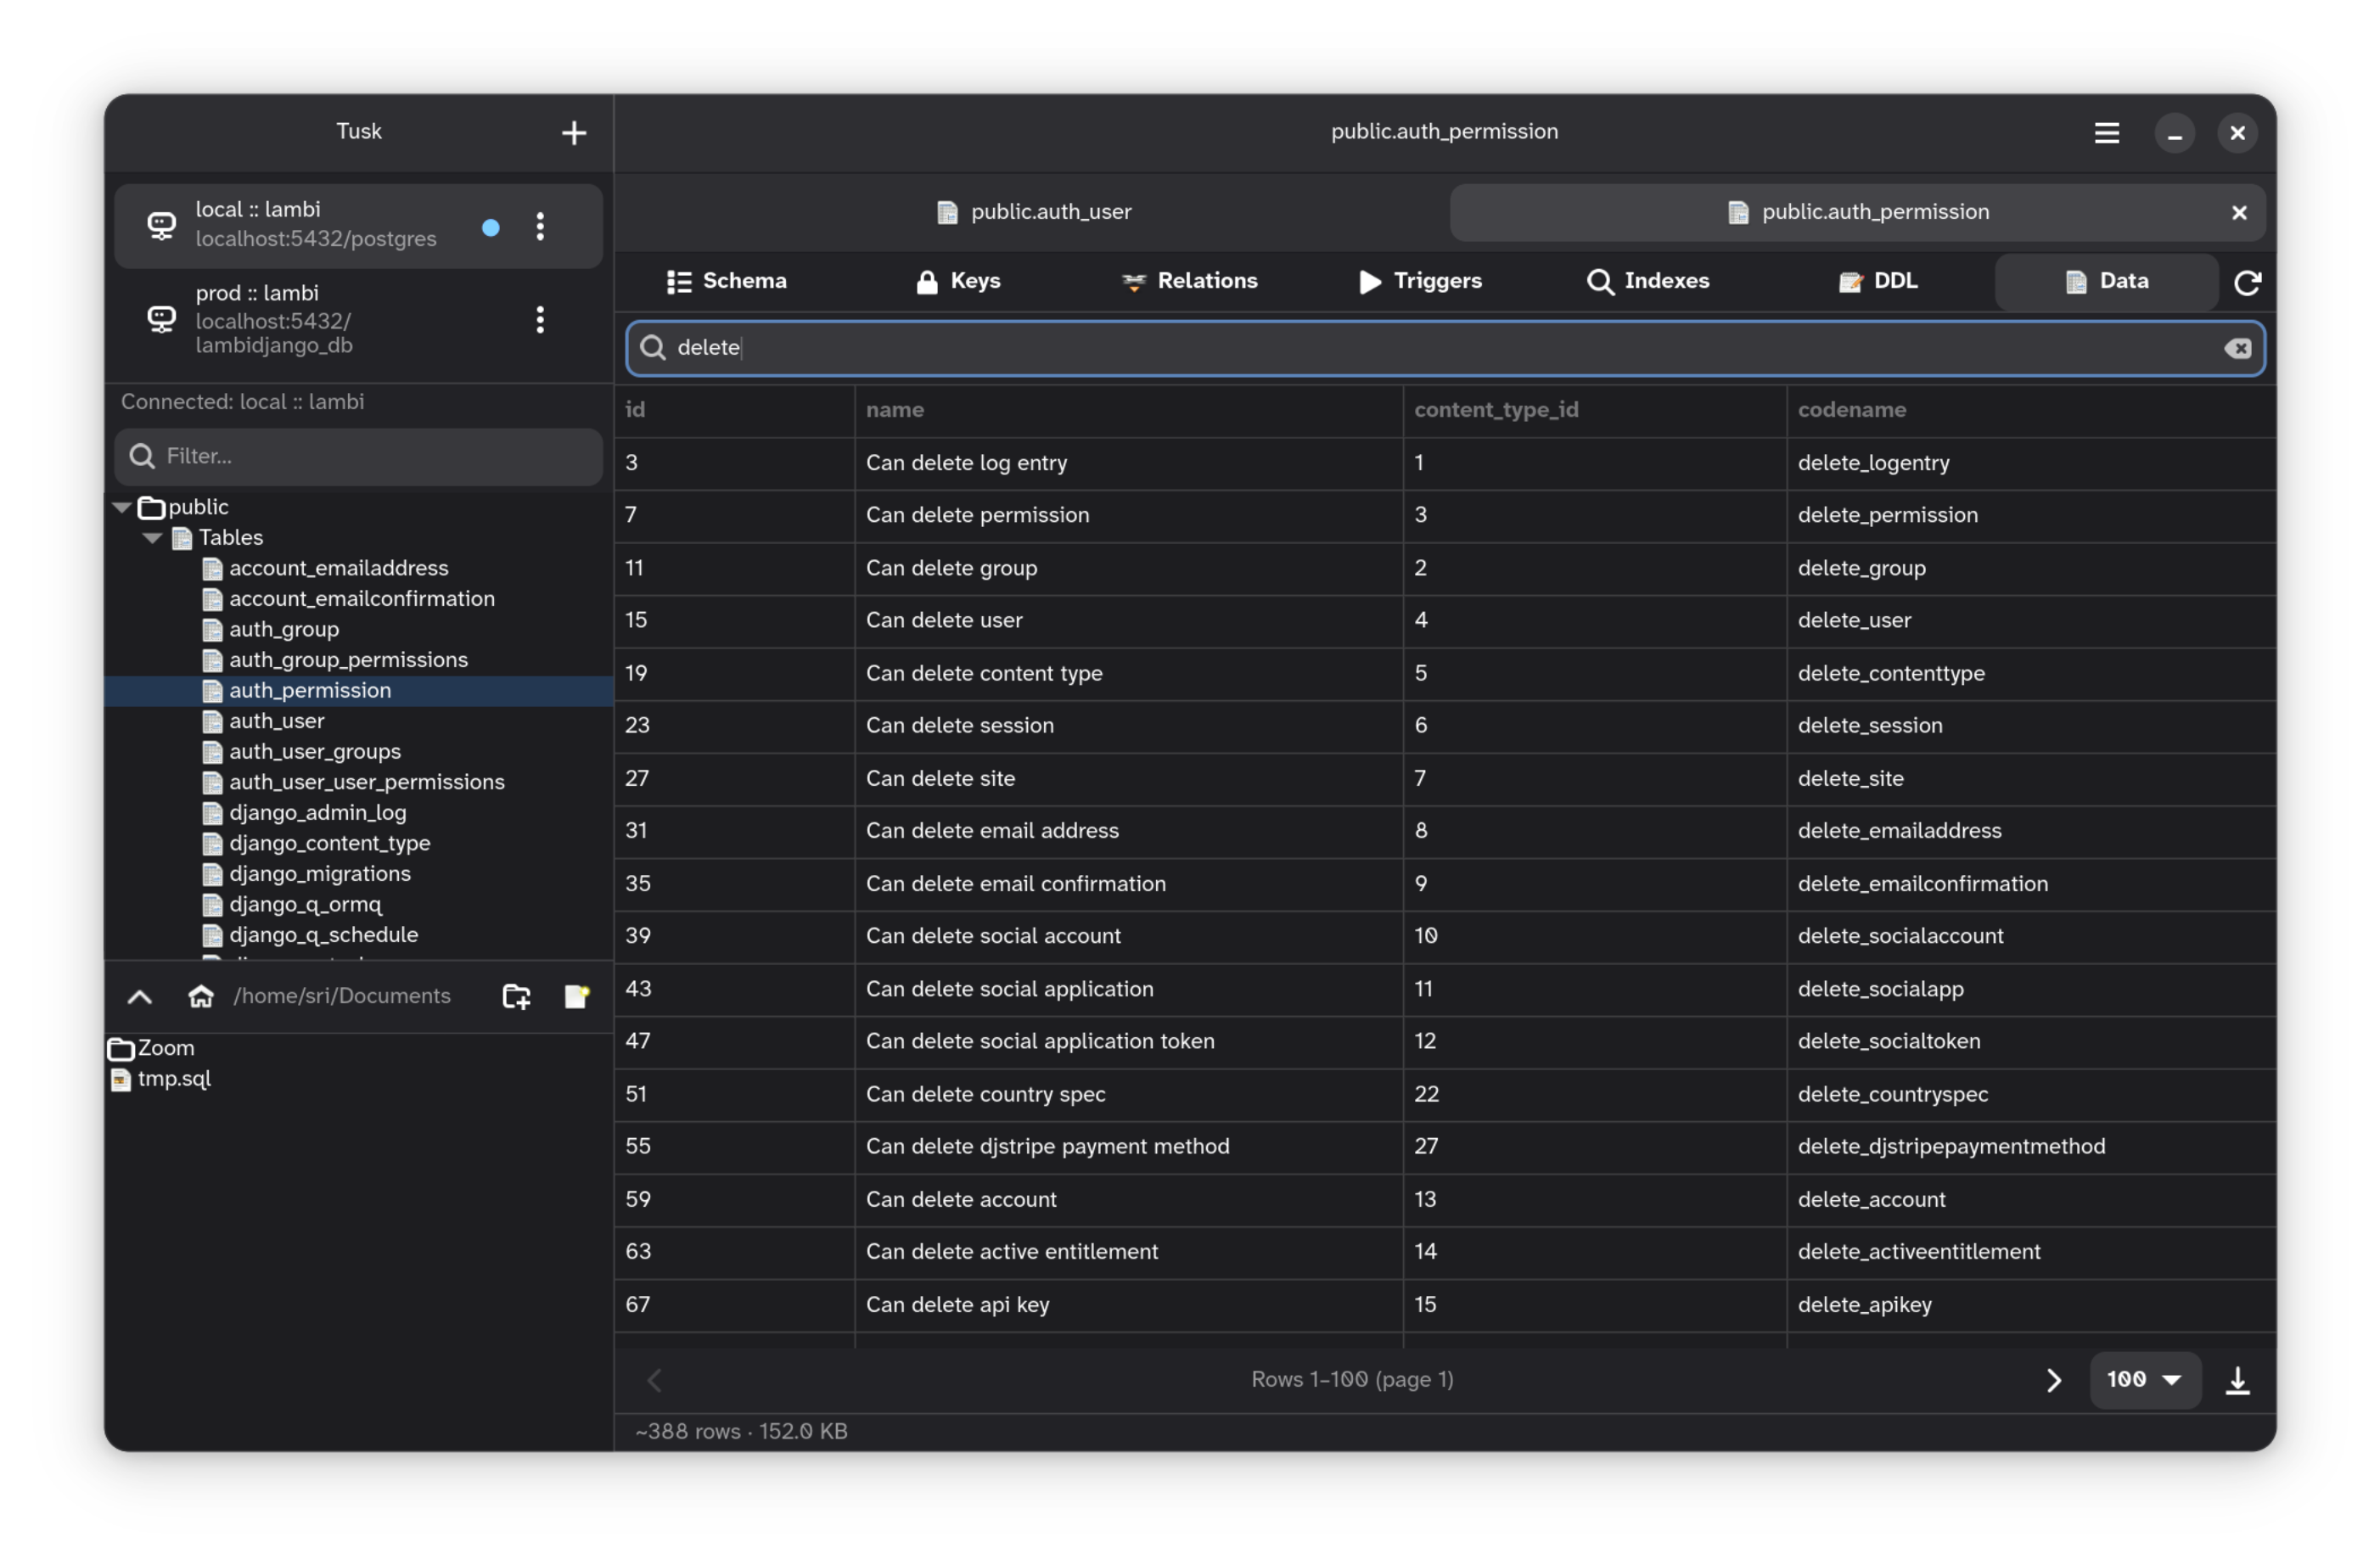Image resolution: width=2380 pixels, height=1565 pixels.
Task: Export the table rows
Action: click(2237, 1380)
